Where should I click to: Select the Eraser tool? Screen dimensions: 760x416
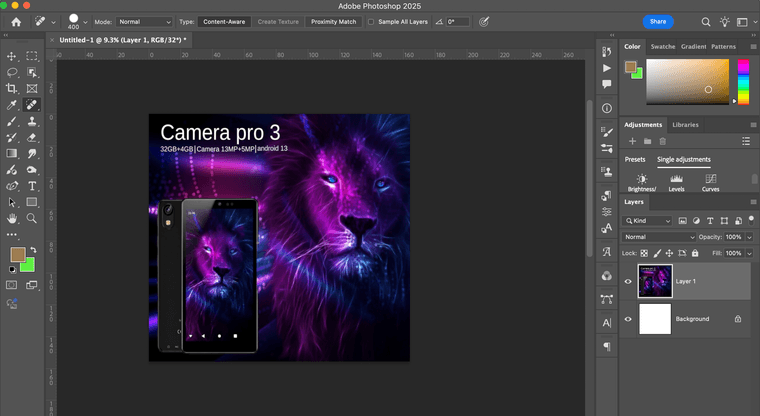click(x=32, y=137)
